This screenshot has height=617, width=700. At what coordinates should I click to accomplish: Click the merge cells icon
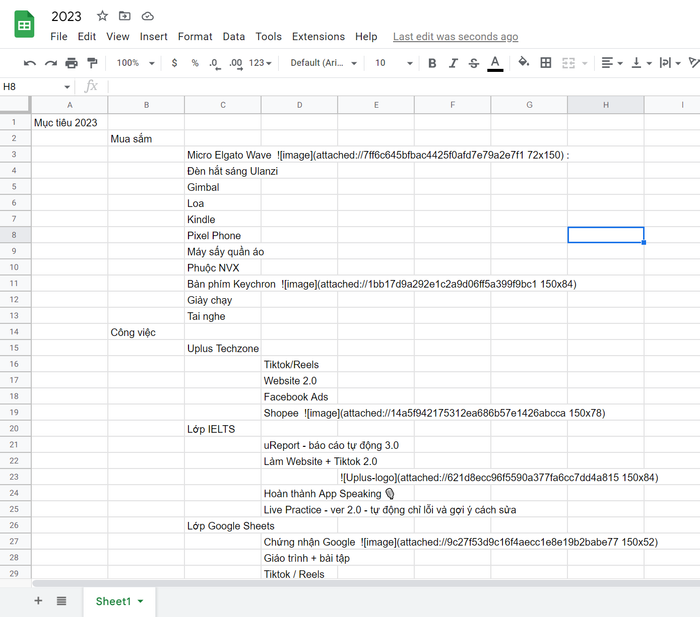click(x=568, y=63)
